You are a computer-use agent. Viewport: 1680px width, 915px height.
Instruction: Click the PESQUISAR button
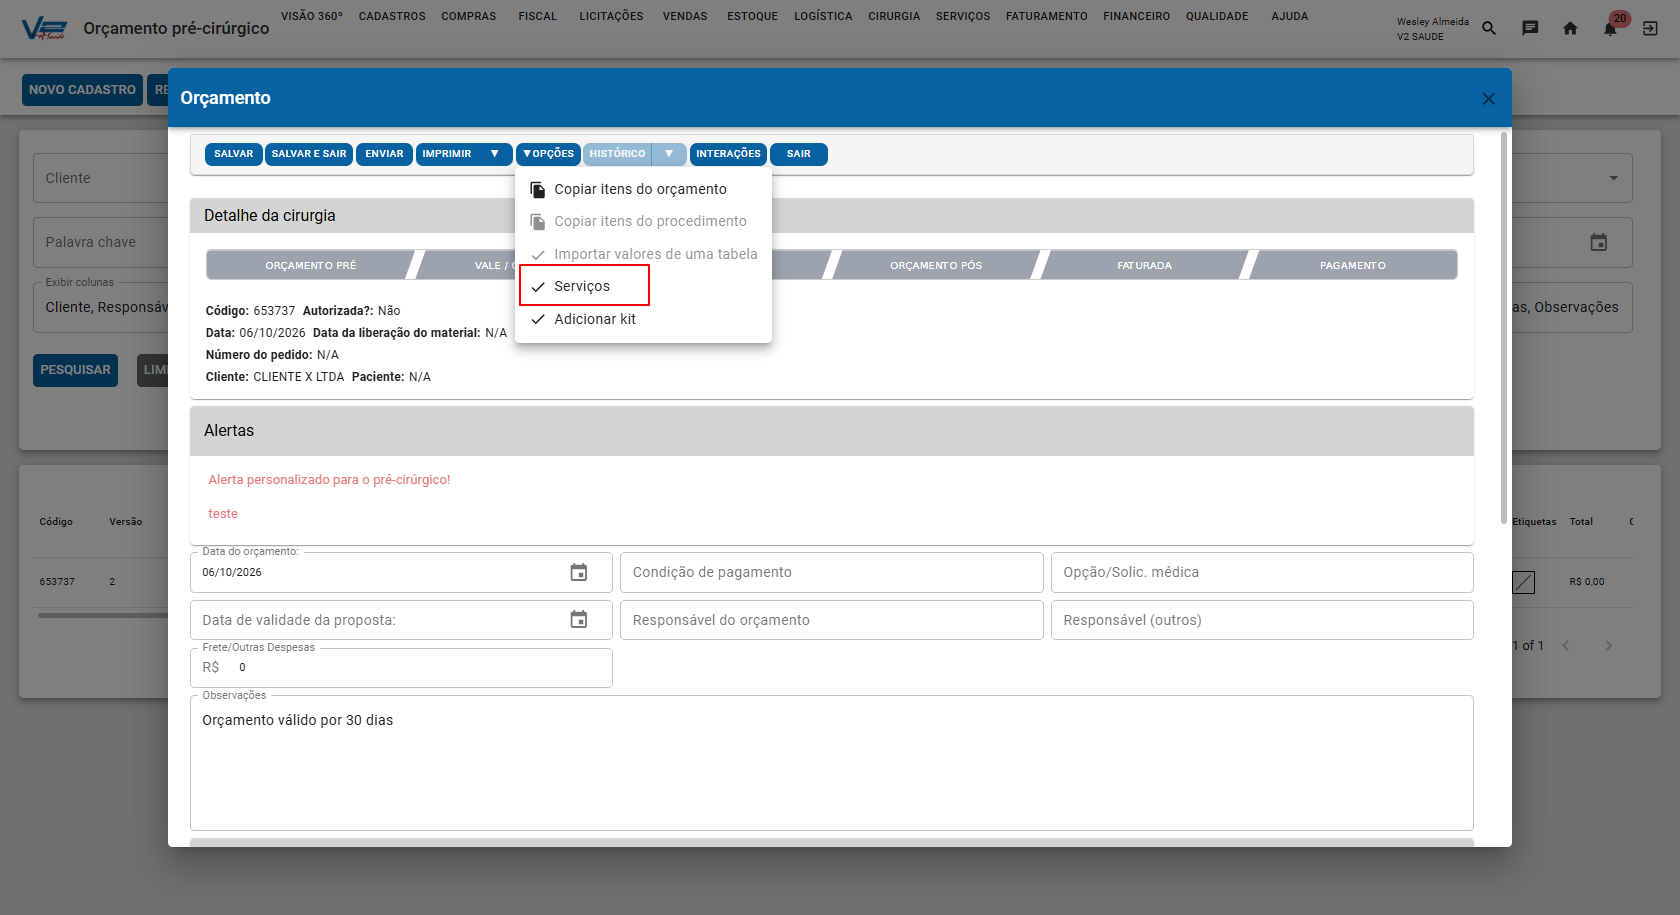[75, 370]
